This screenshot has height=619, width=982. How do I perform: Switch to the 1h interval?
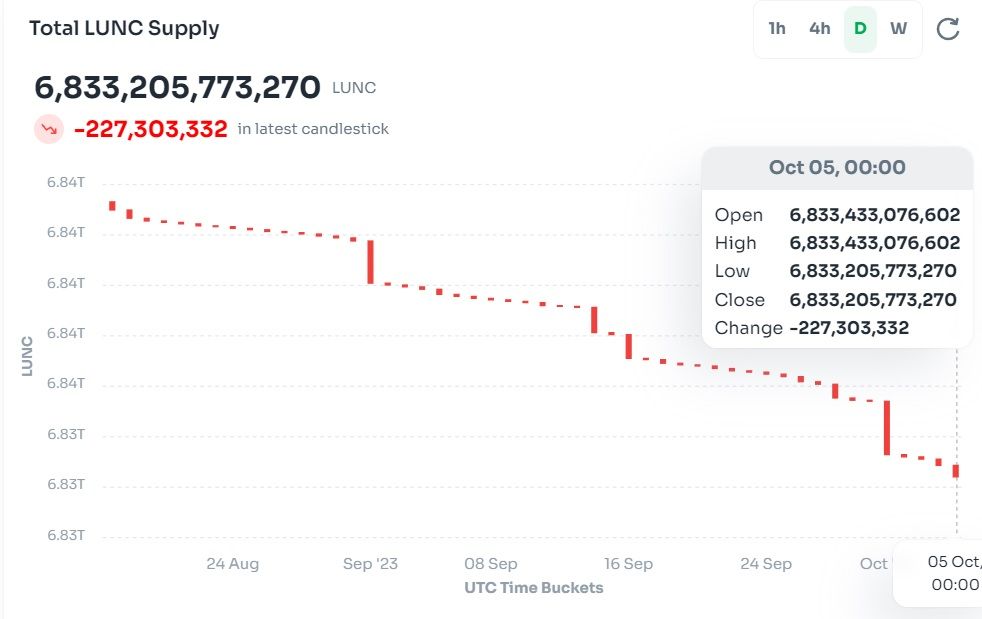click(777, 29)
